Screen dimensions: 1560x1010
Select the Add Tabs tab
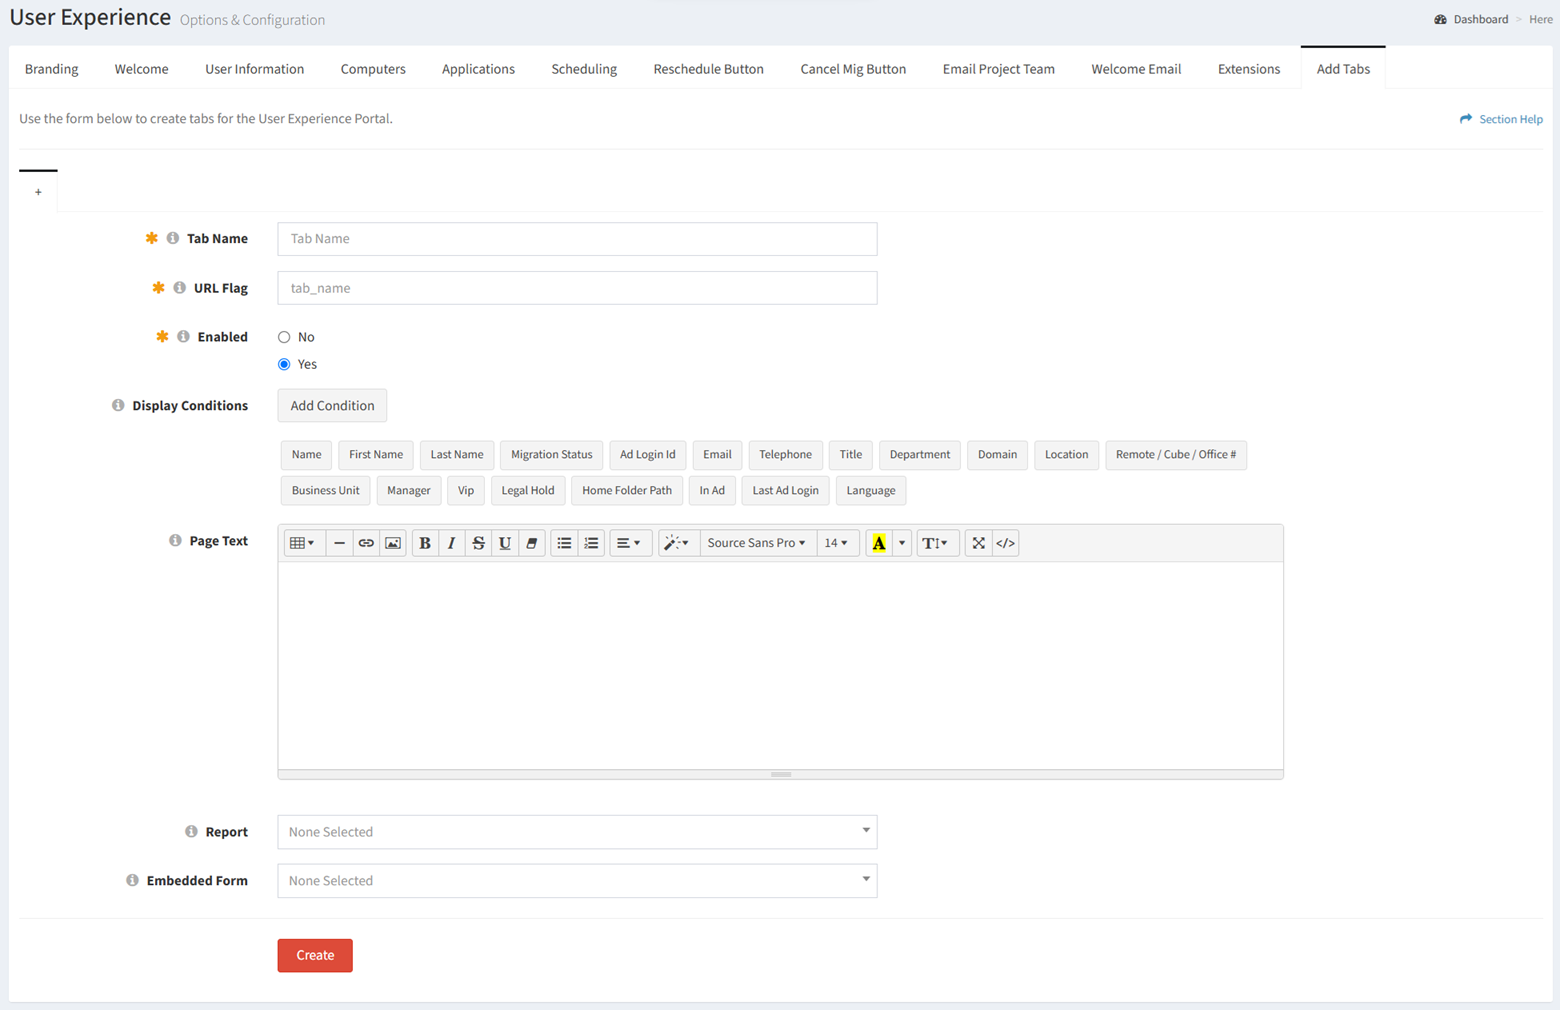tap(1343, 69)
